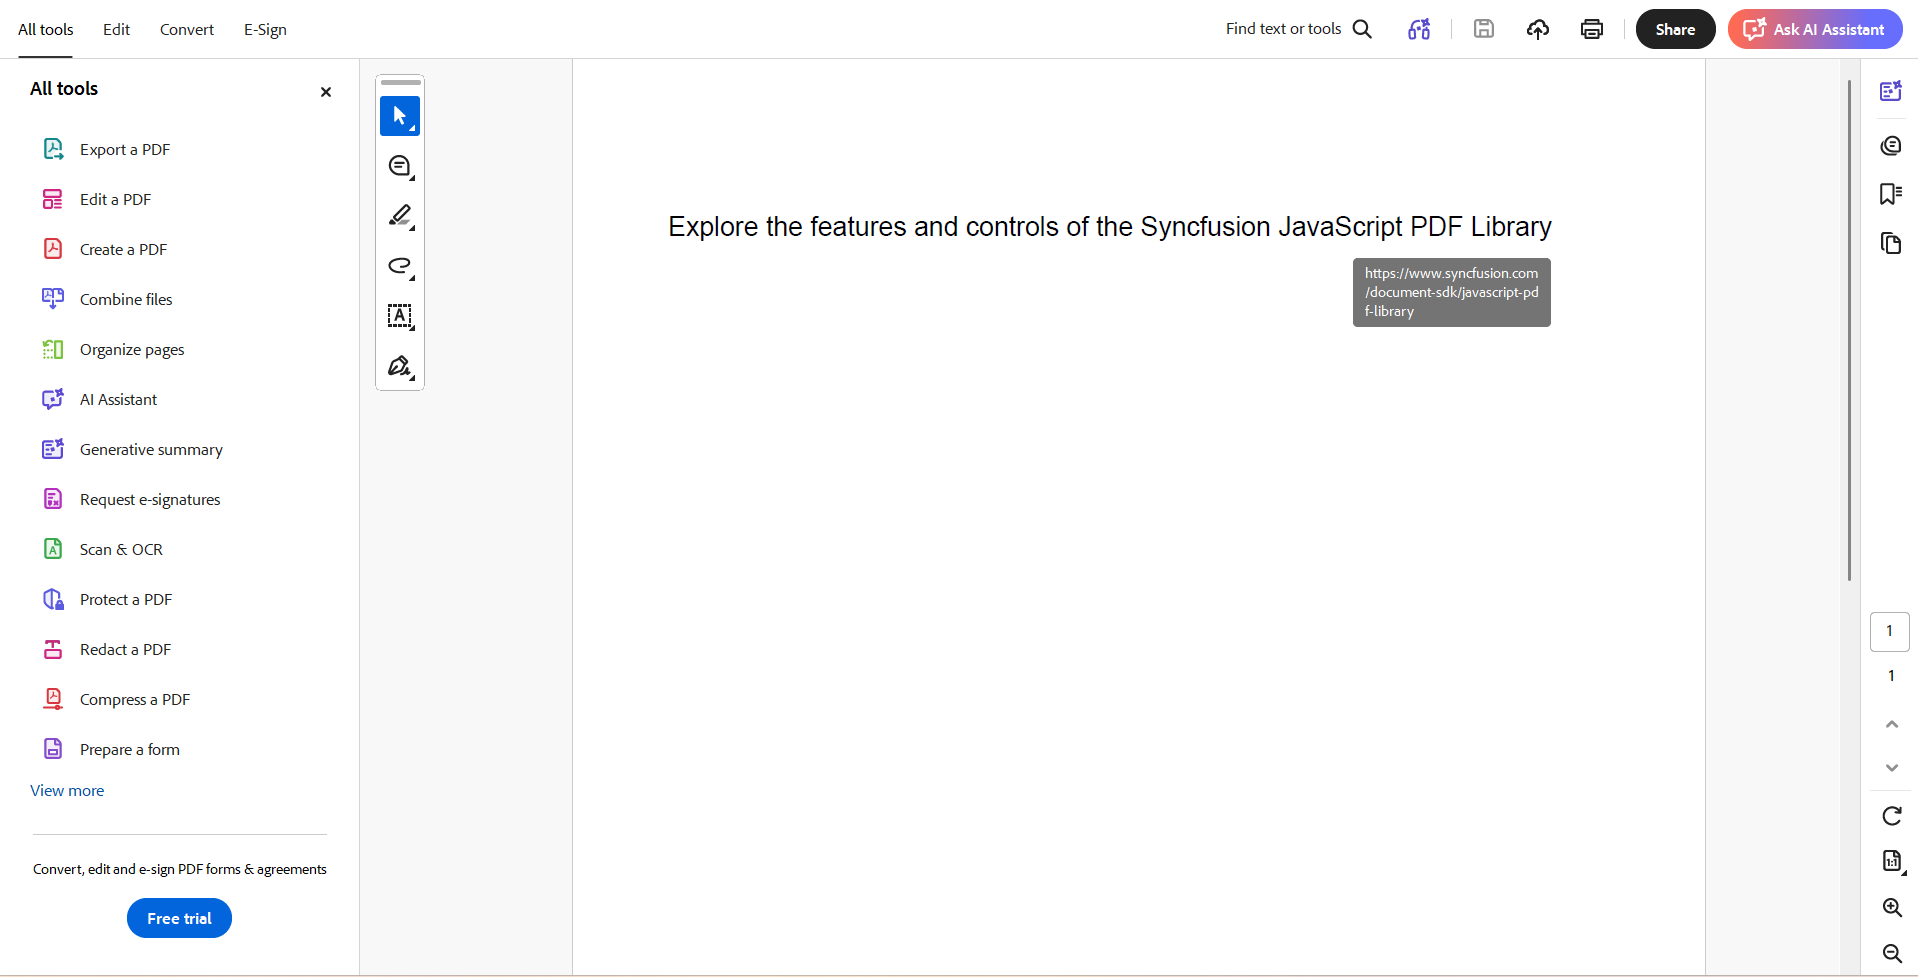This screenshot has width=1918, height=977.
Task: Click the Redact a PDF icon
Action: pos(53,649)
